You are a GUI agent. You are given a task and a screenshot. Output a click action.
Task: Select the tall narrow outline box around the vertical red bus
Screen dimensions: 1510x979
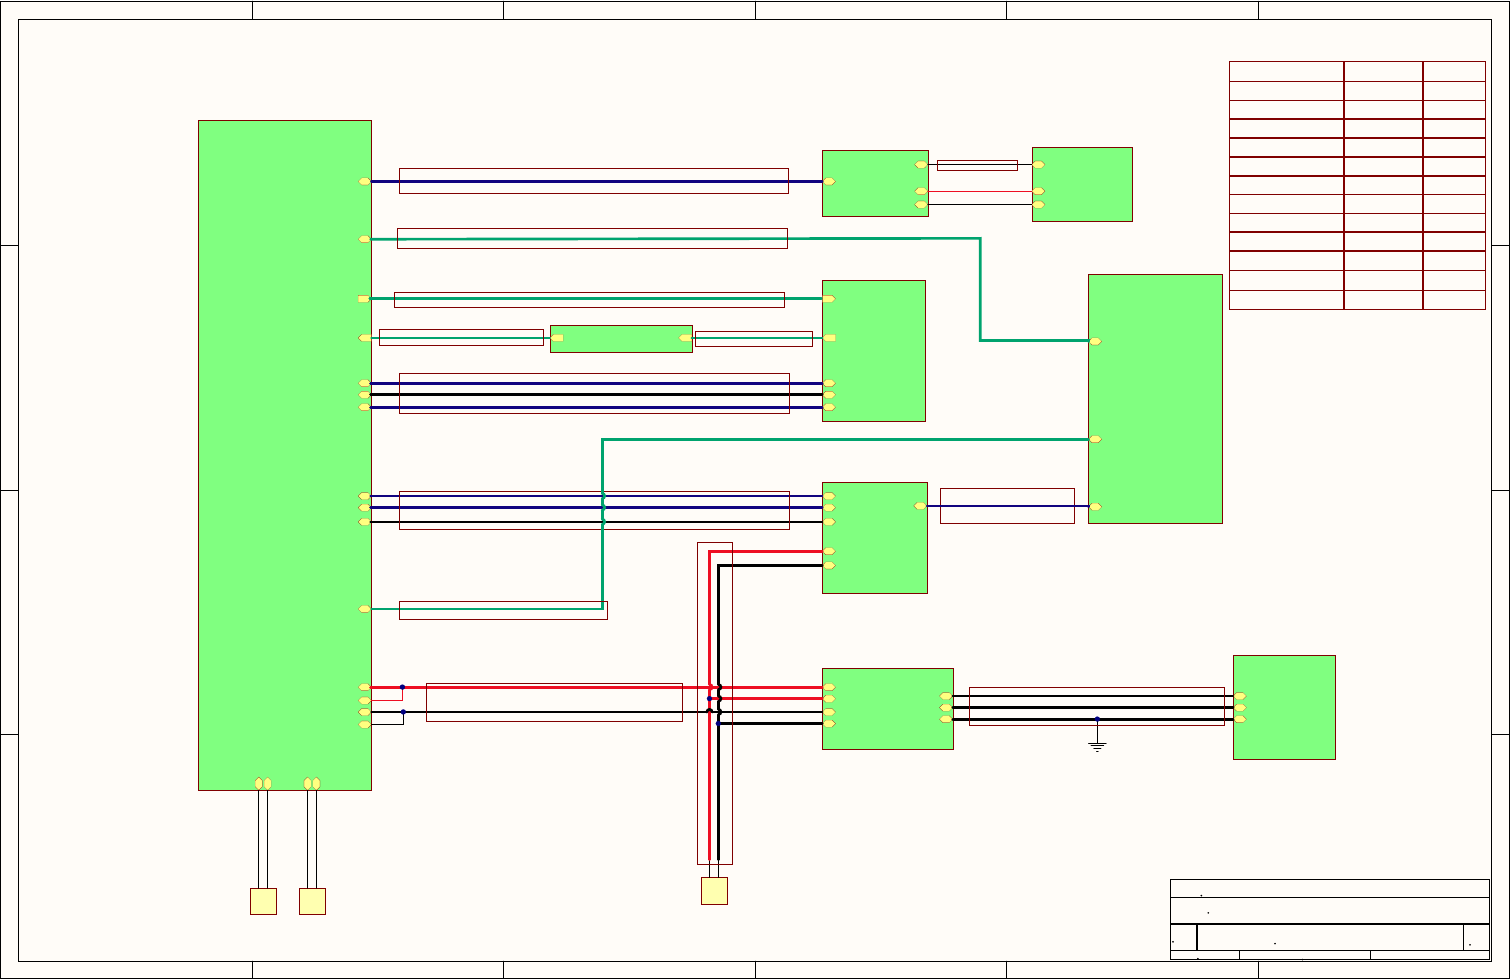(x=715, y=703)
